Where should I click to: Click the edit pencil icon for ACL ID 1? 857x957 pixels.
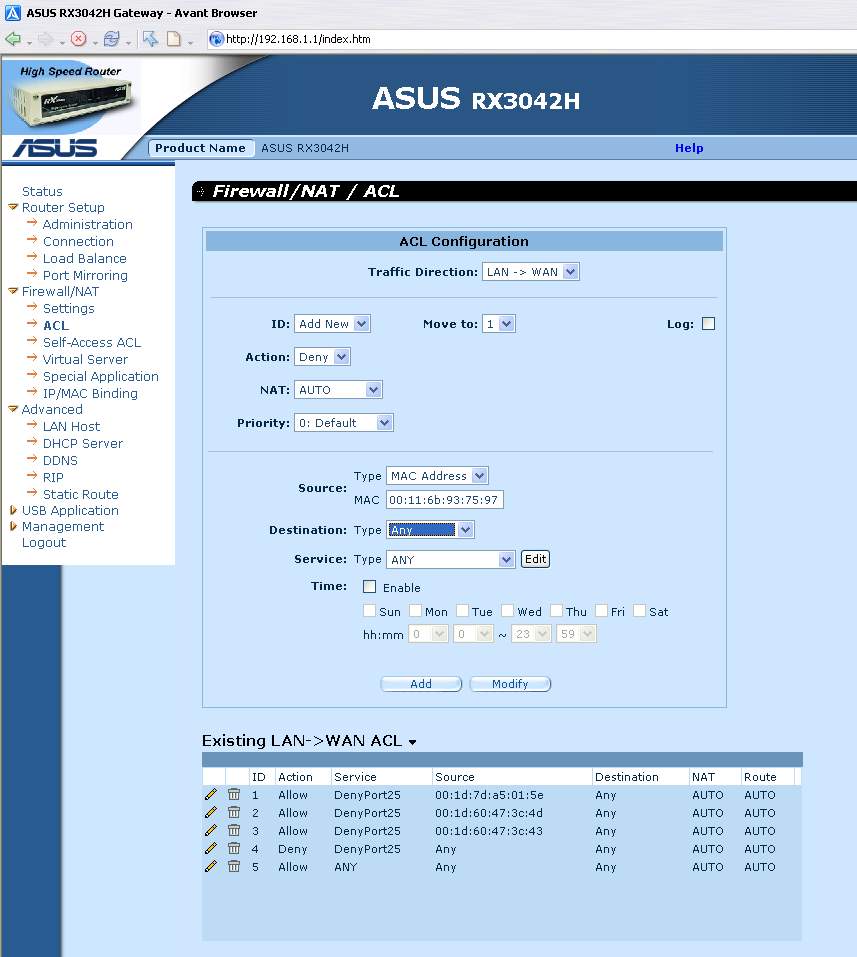pyautogui.click(x=211, y=795)
